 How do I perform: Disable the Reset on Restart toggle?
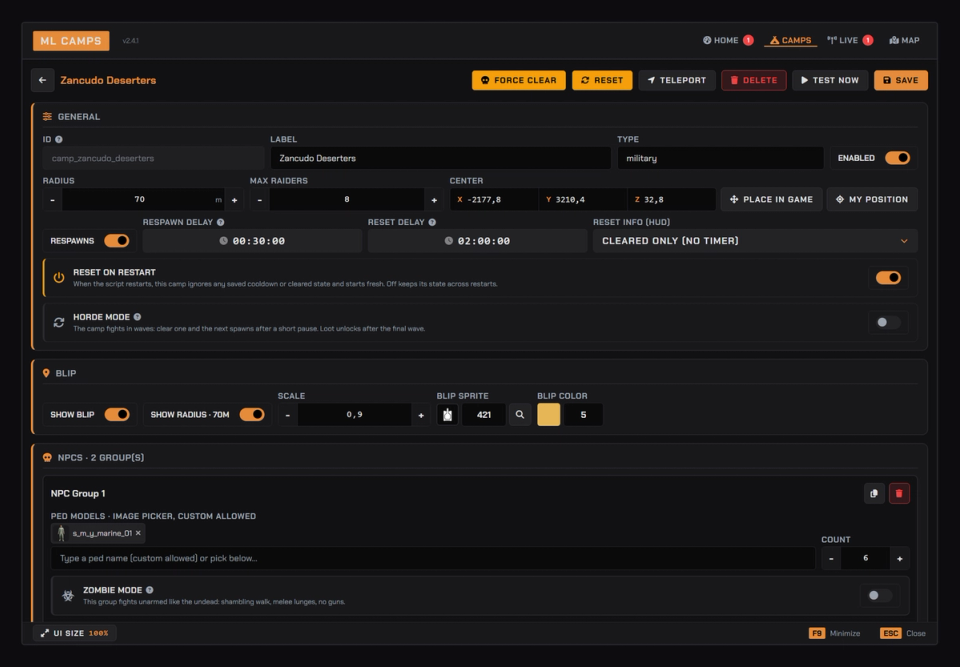click(x=888, y=277)
